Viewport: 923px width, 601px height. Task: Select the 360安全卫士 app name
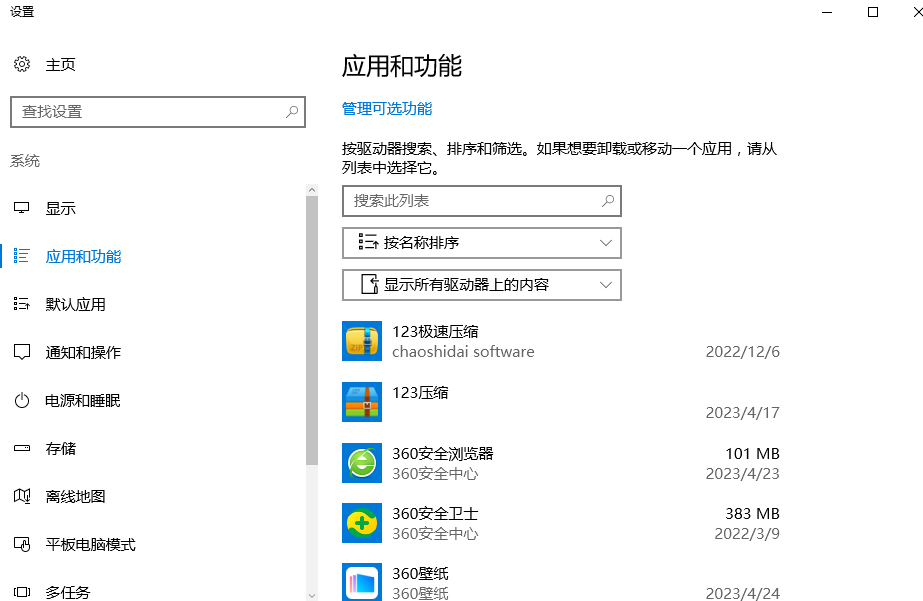[x=435, y=514]
